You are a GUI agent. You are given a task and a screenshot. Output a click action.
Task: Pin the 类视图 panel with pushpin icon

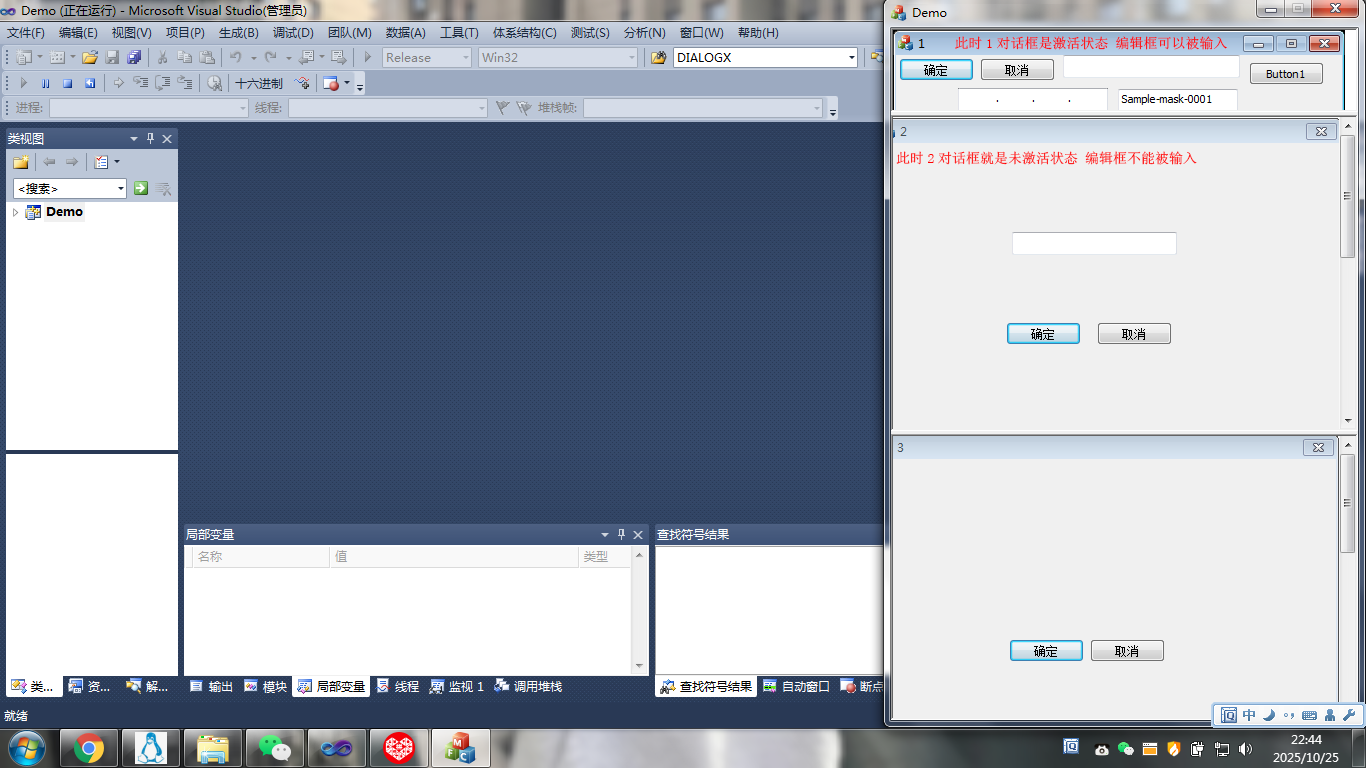click(151, 139)
